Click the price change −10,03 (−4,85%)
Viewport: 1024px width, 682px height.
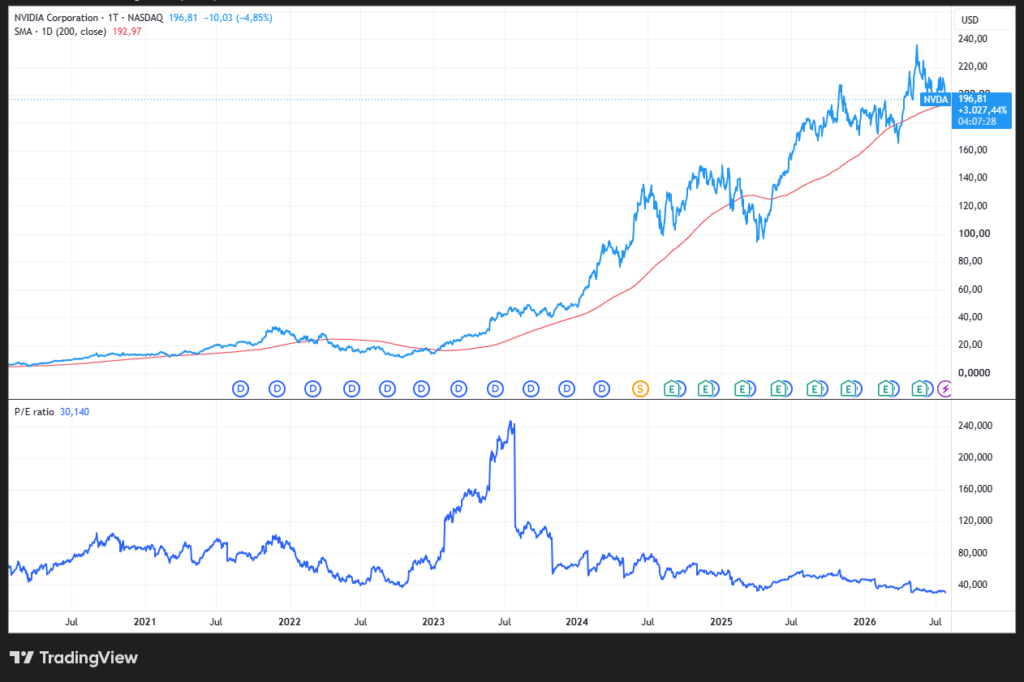(238, 18)
